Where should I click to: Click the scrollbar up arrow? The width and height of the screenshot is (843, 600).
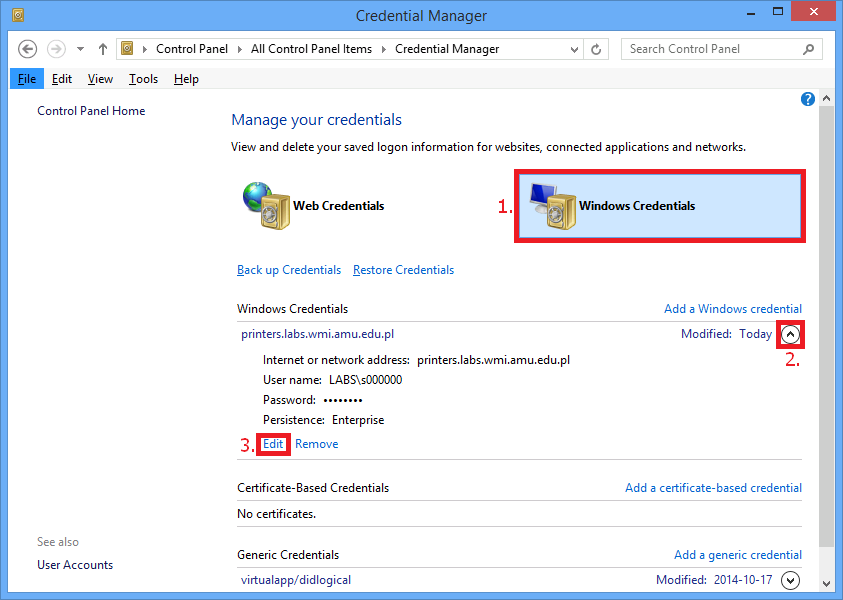826,98
